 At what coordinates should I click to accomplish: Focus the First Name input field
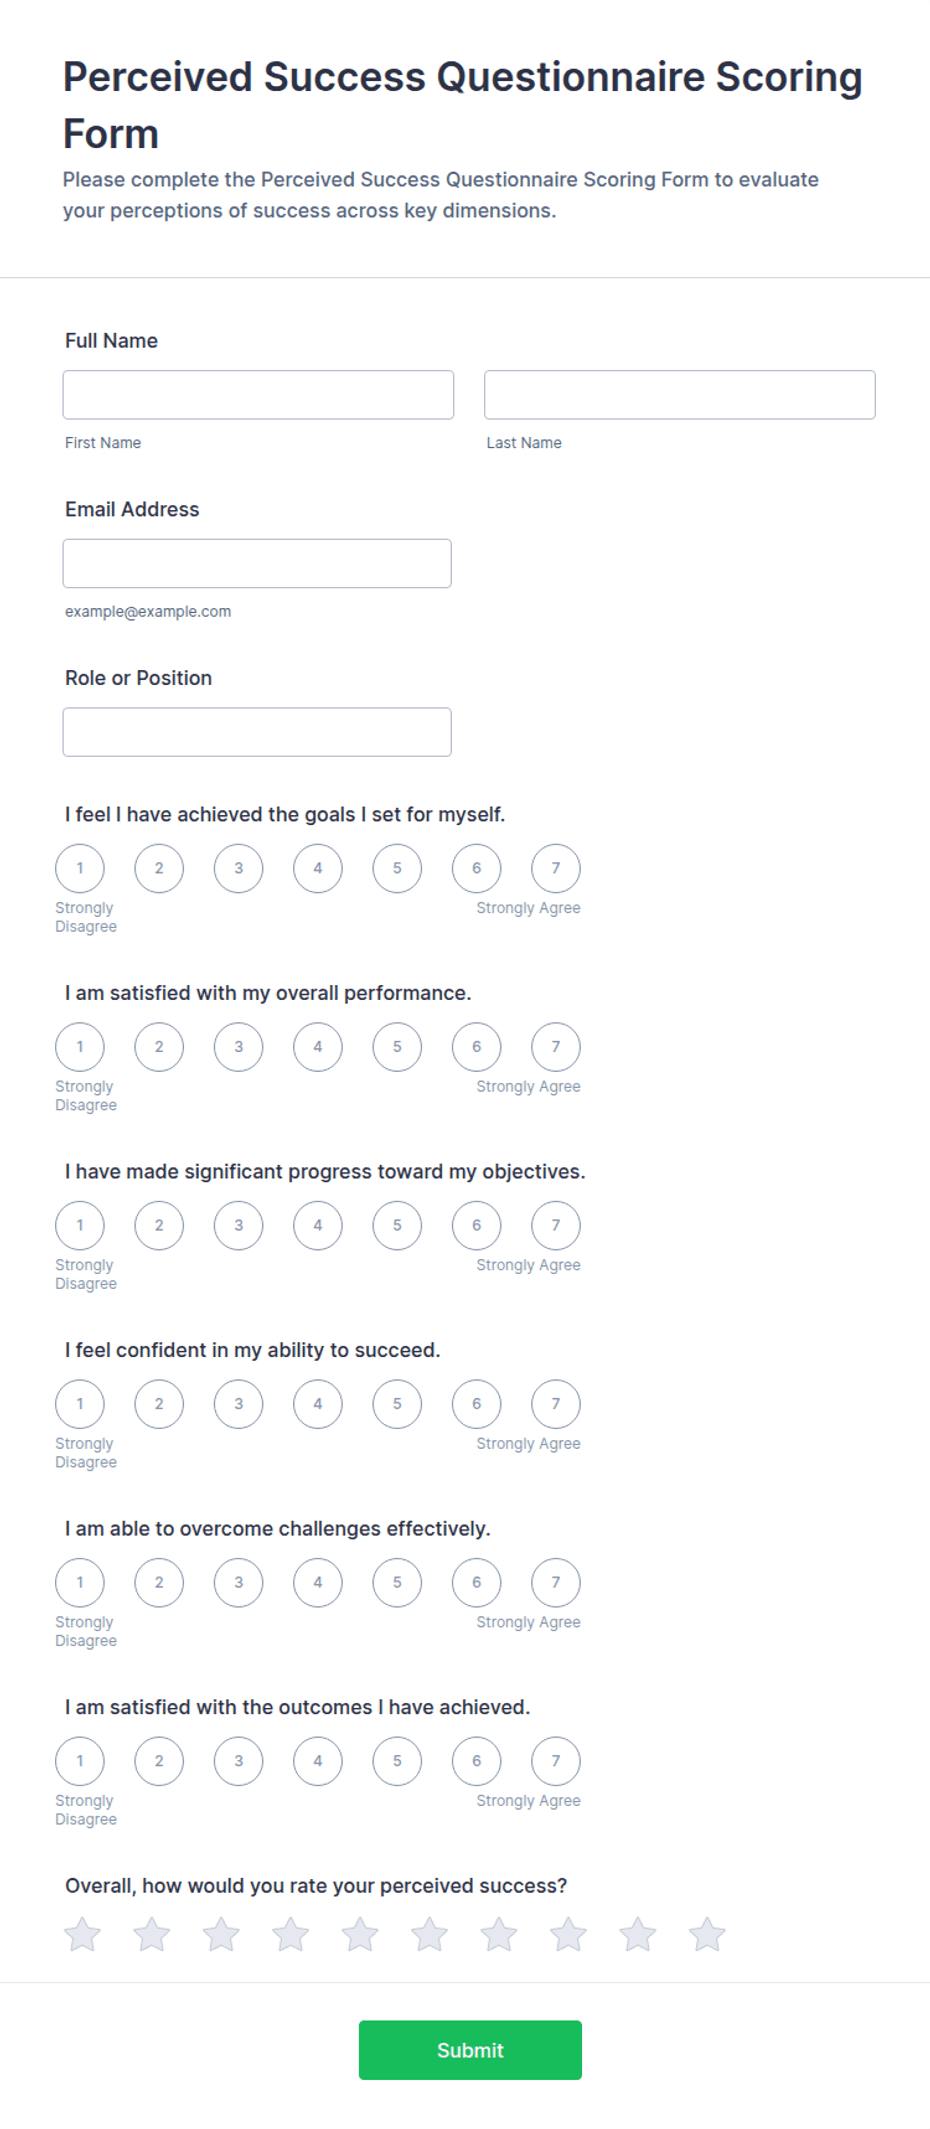coord(258,395)
